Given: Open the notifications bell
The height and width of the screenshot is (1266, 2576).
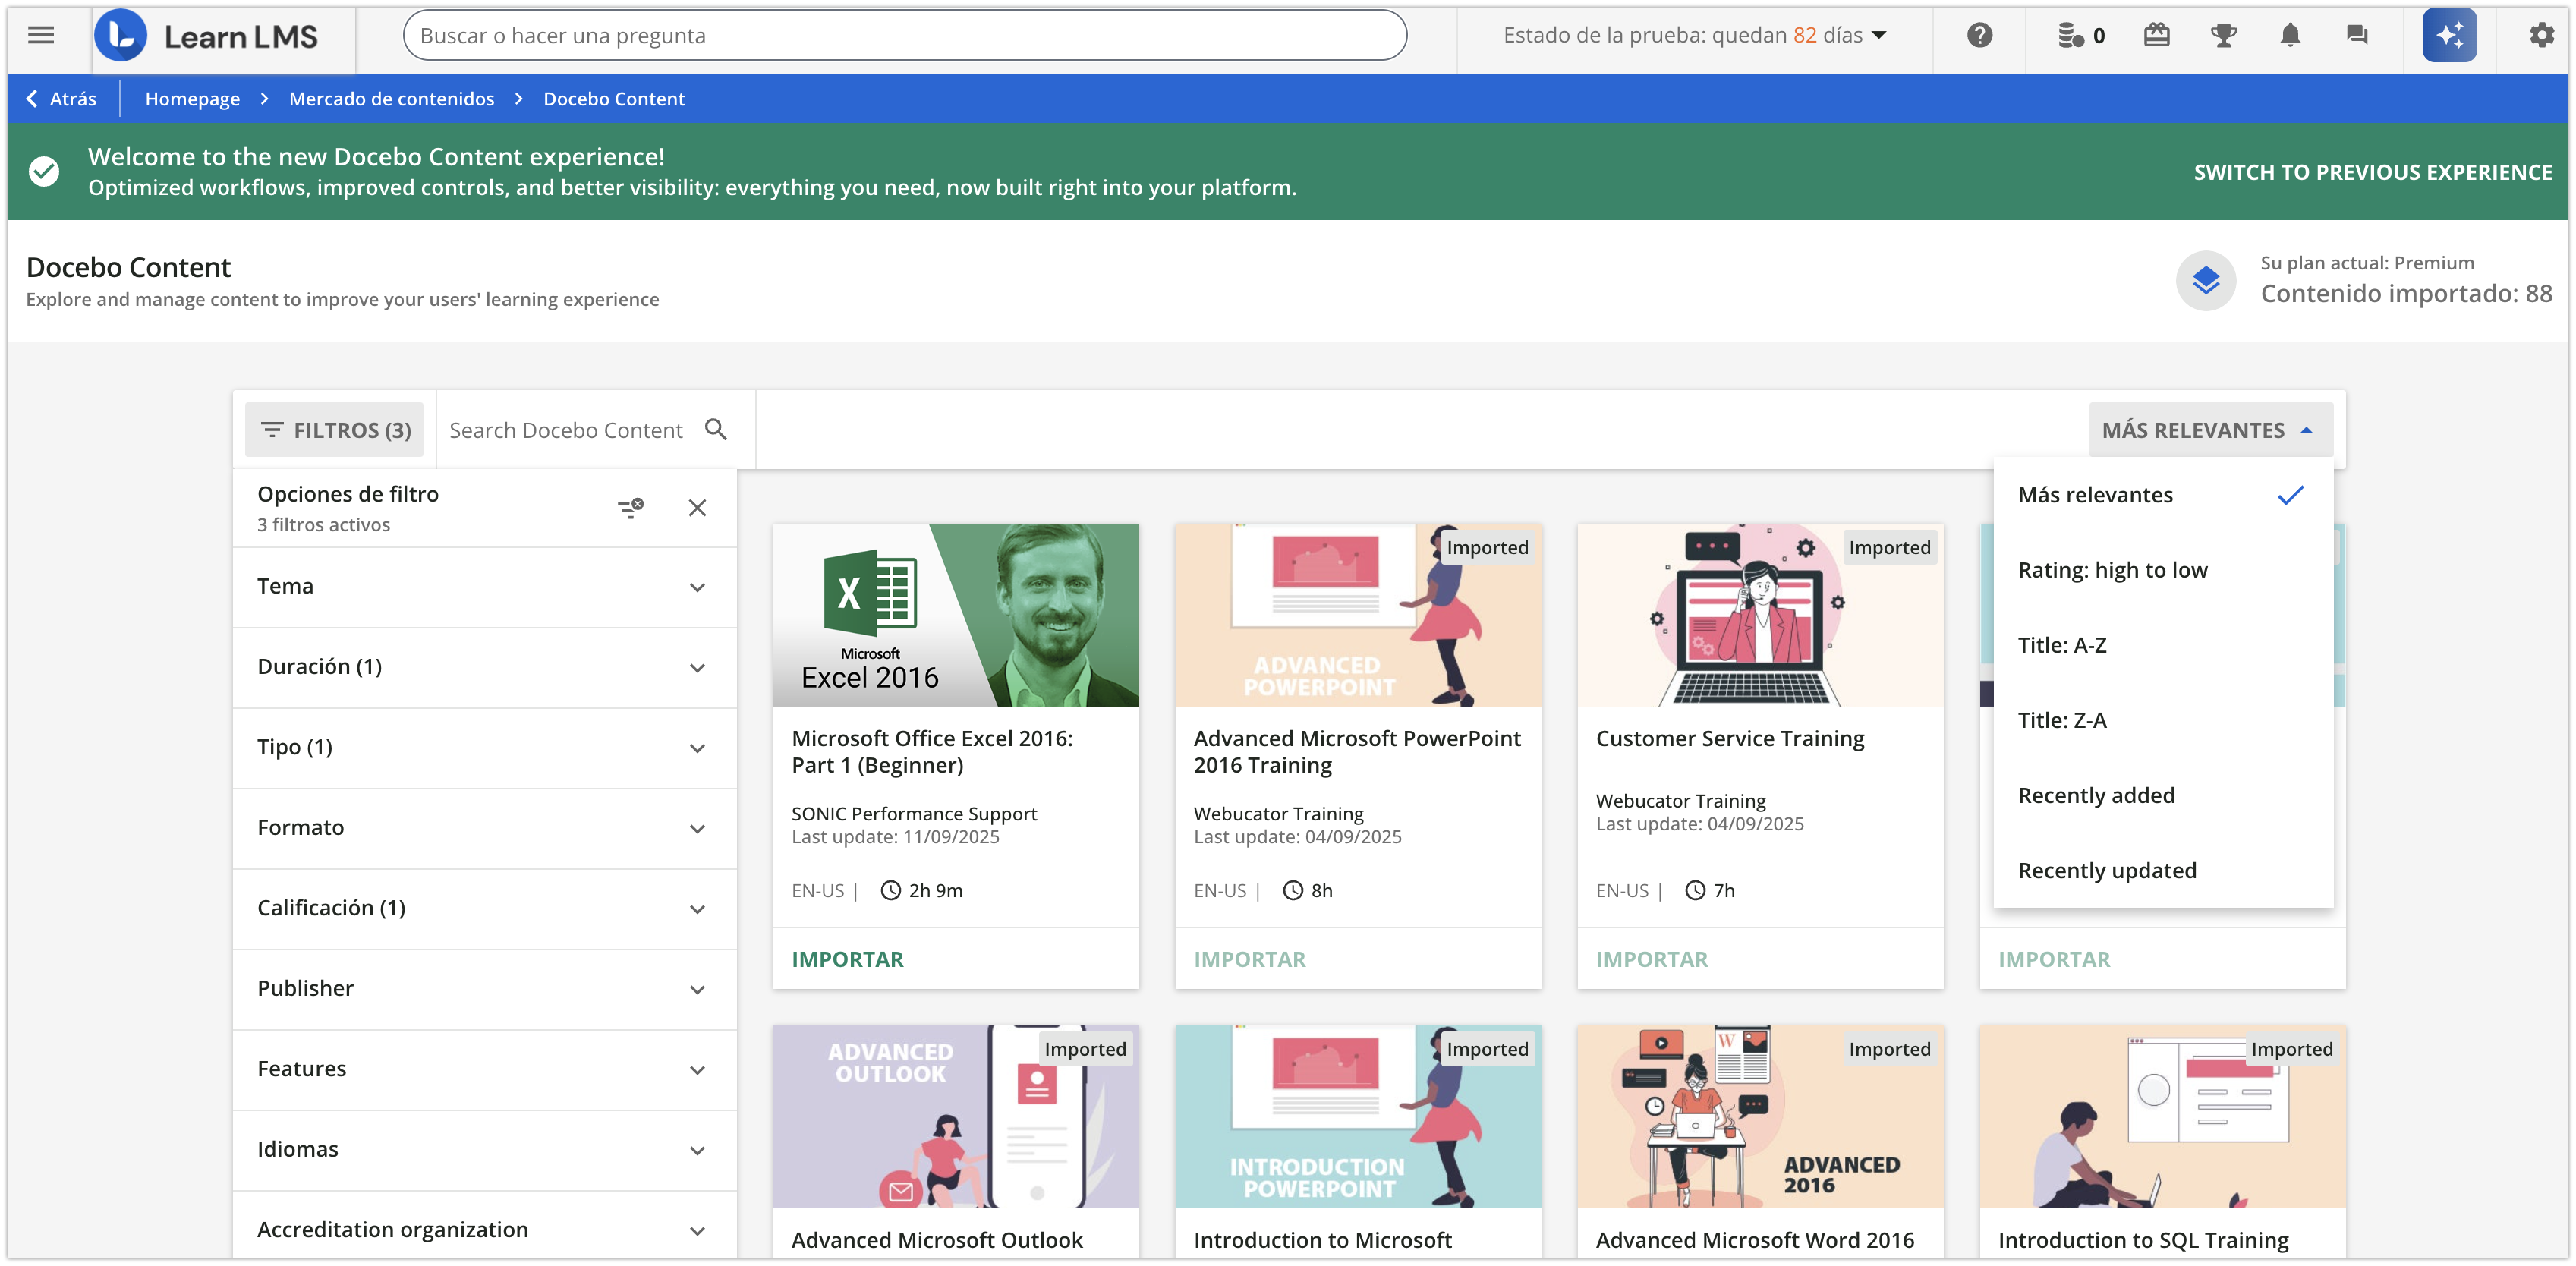Looking at the screenshot, I should [x=2290, y=36].
